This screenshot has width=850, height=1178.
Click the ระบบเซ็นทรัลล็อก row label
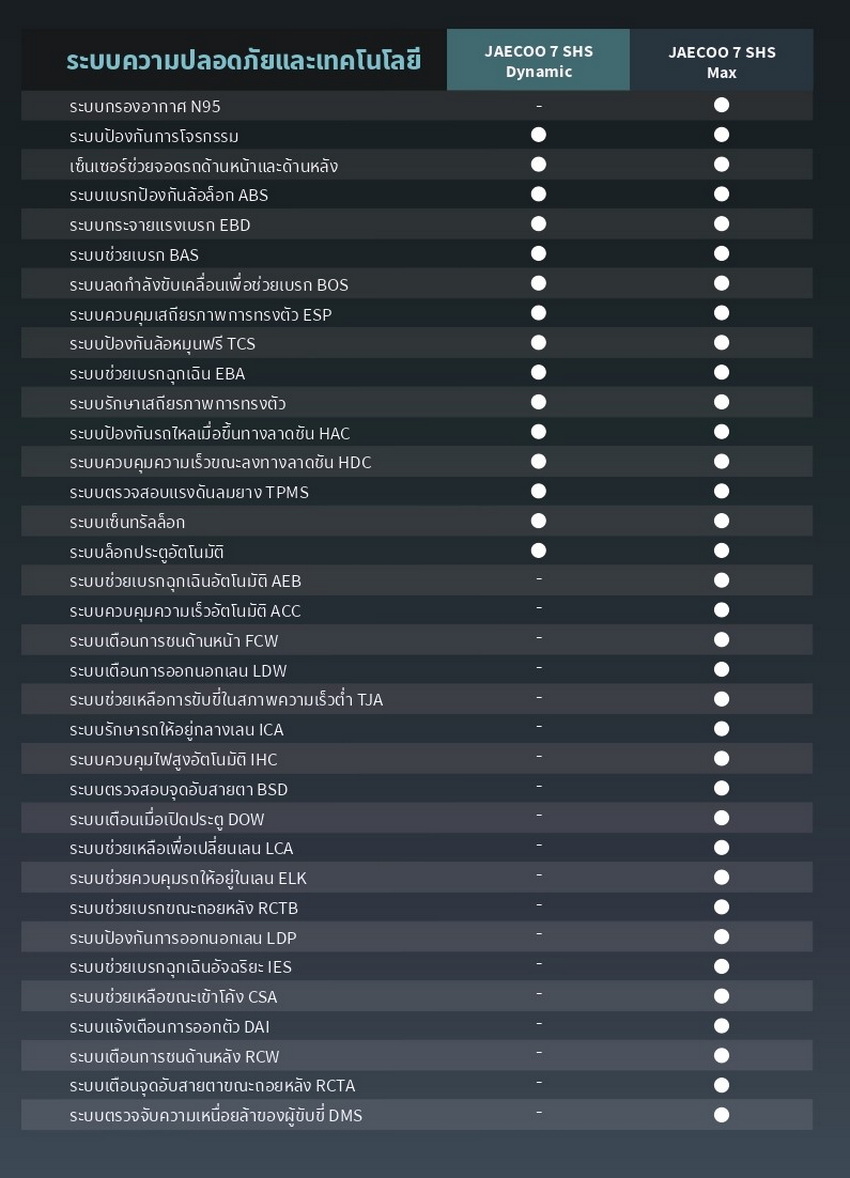point(127,522)
